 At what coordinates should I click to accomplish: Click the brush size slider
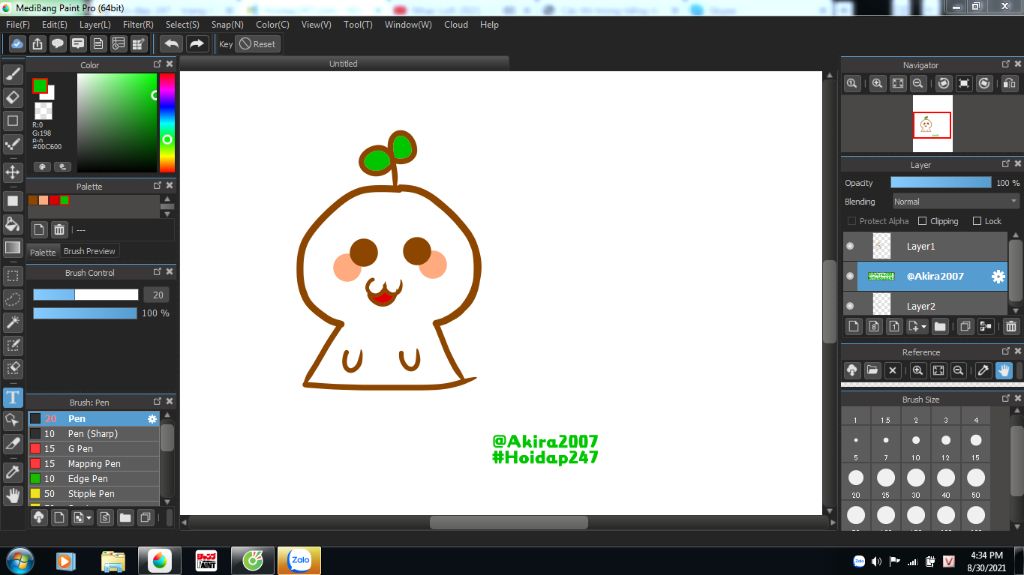(x=86, y=295)
